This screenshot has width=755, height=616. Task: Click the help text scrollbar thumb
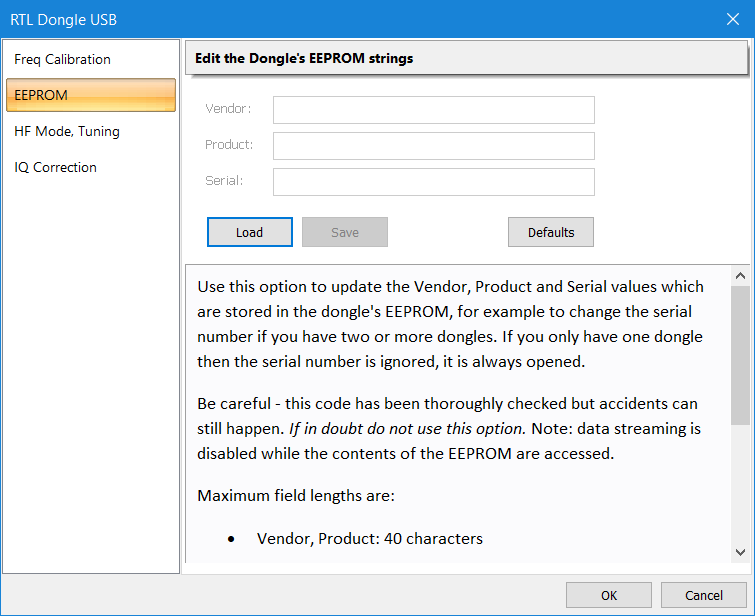point(740,355)
